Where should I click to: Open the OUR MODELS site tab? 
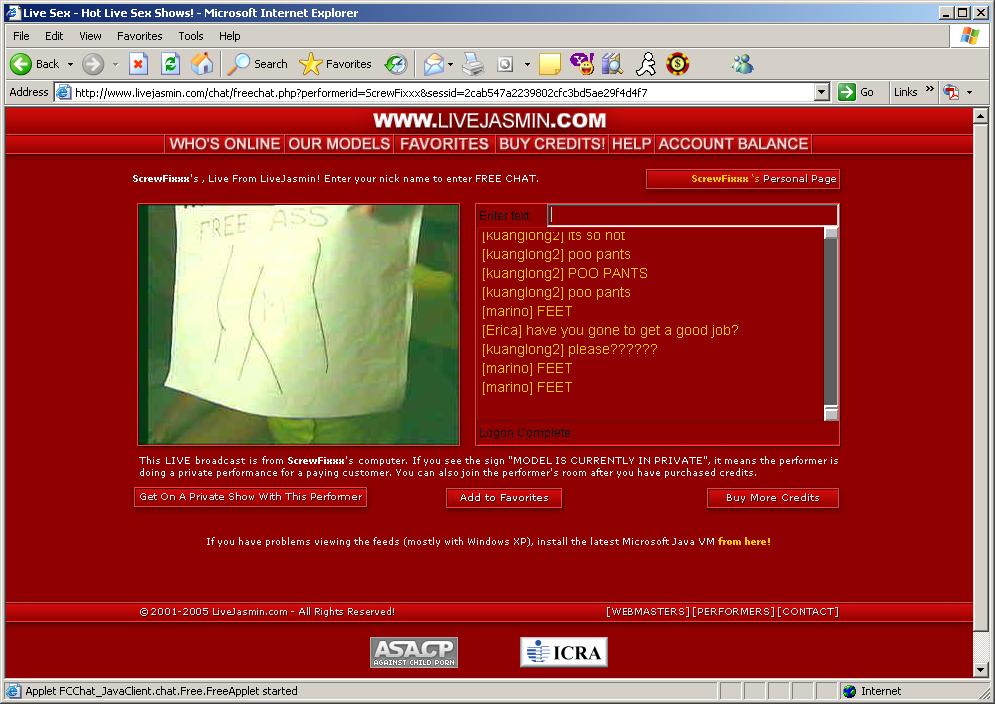tap(339, 144)
